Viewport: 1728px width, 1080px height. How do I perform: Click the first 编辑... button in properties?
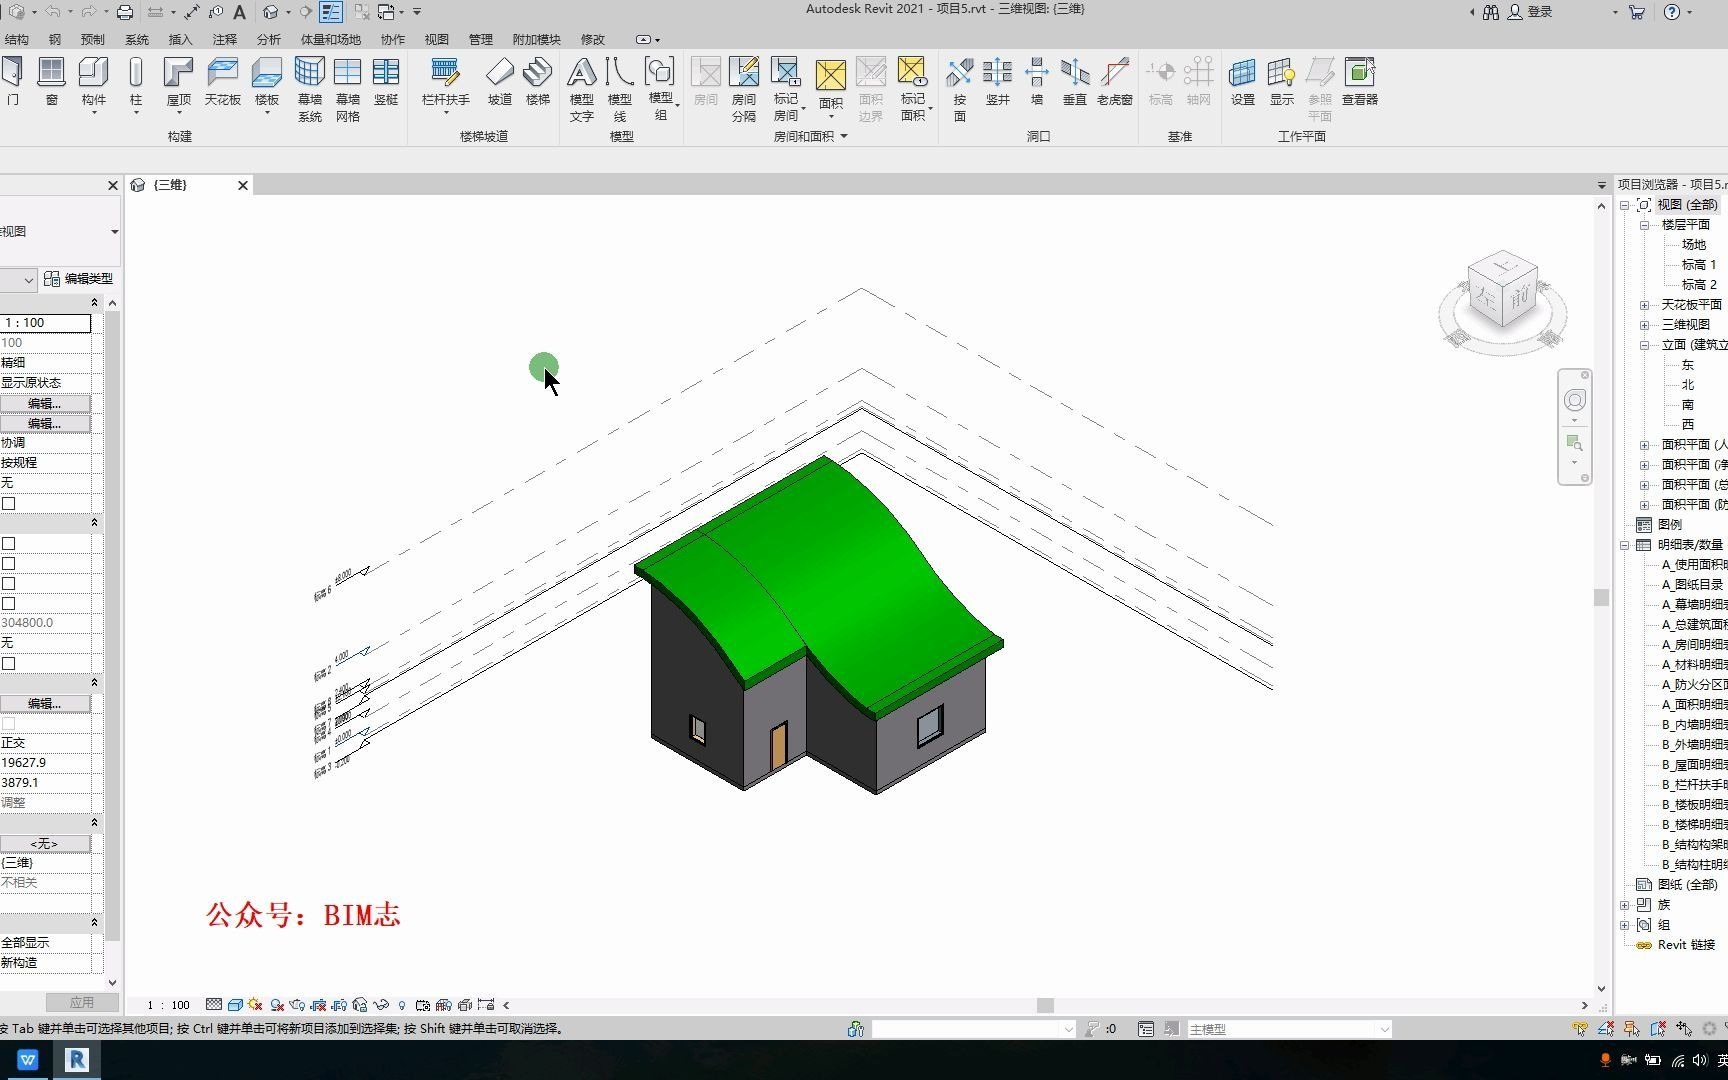tap(44, 403)
